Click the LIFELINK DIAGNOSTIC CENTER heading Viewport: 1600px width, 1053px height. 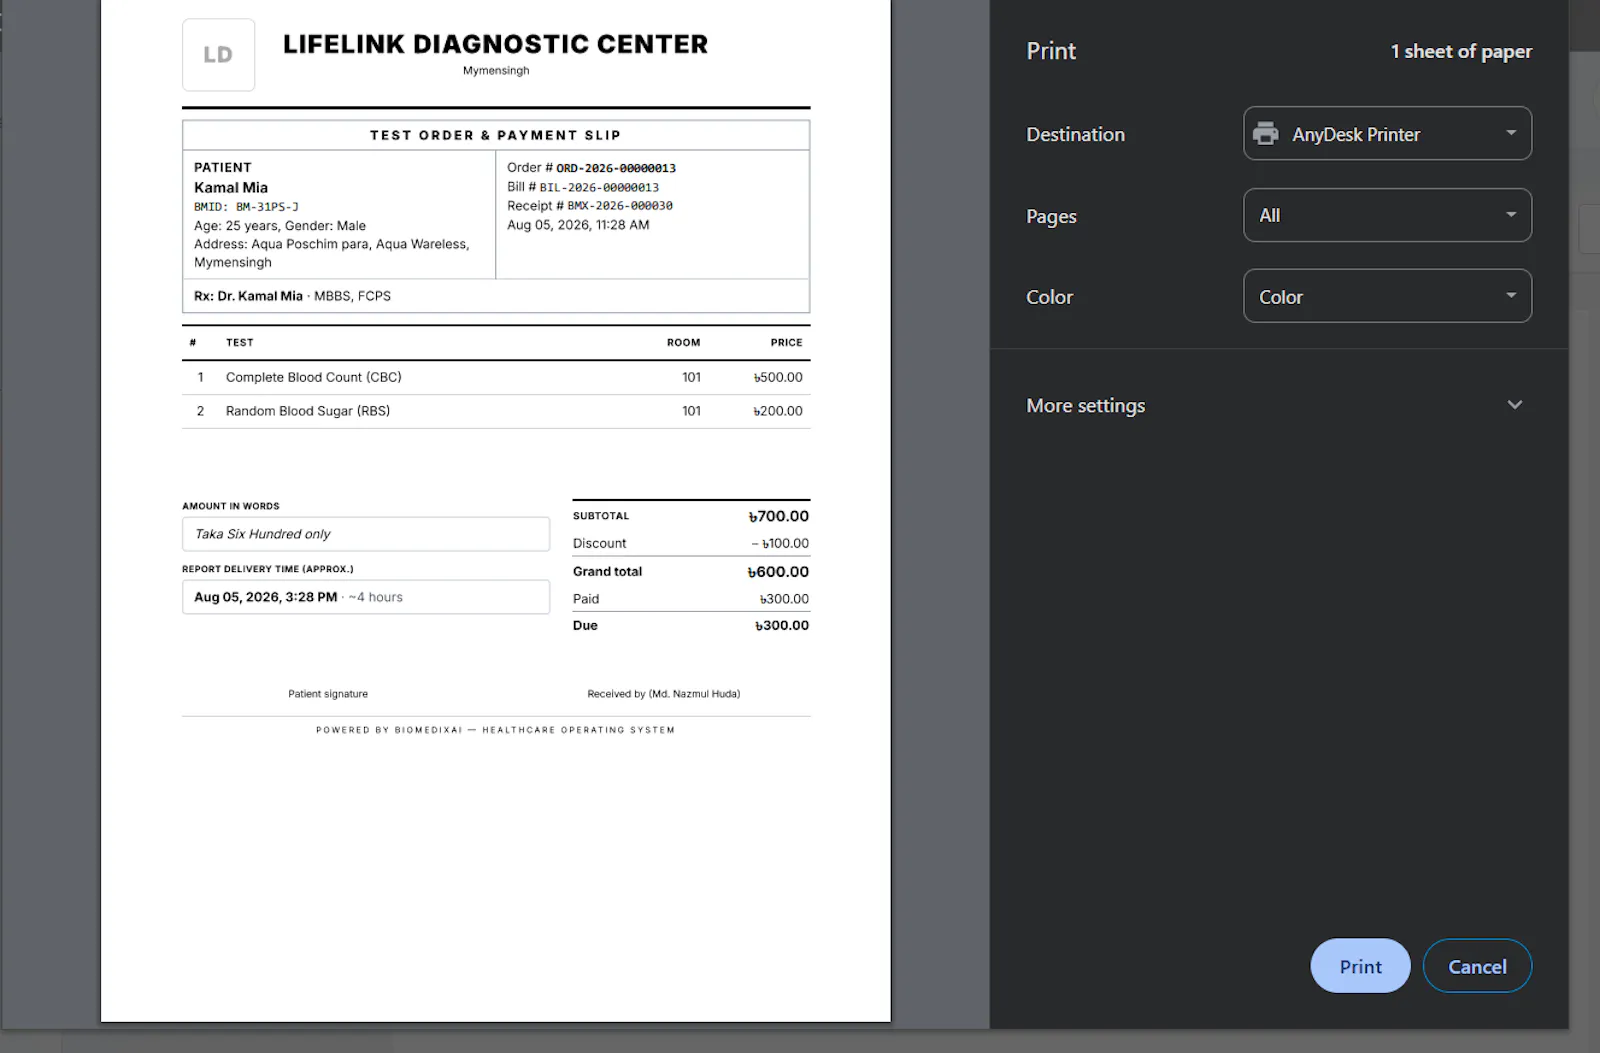pyautogui.click(x=496, y=45)
